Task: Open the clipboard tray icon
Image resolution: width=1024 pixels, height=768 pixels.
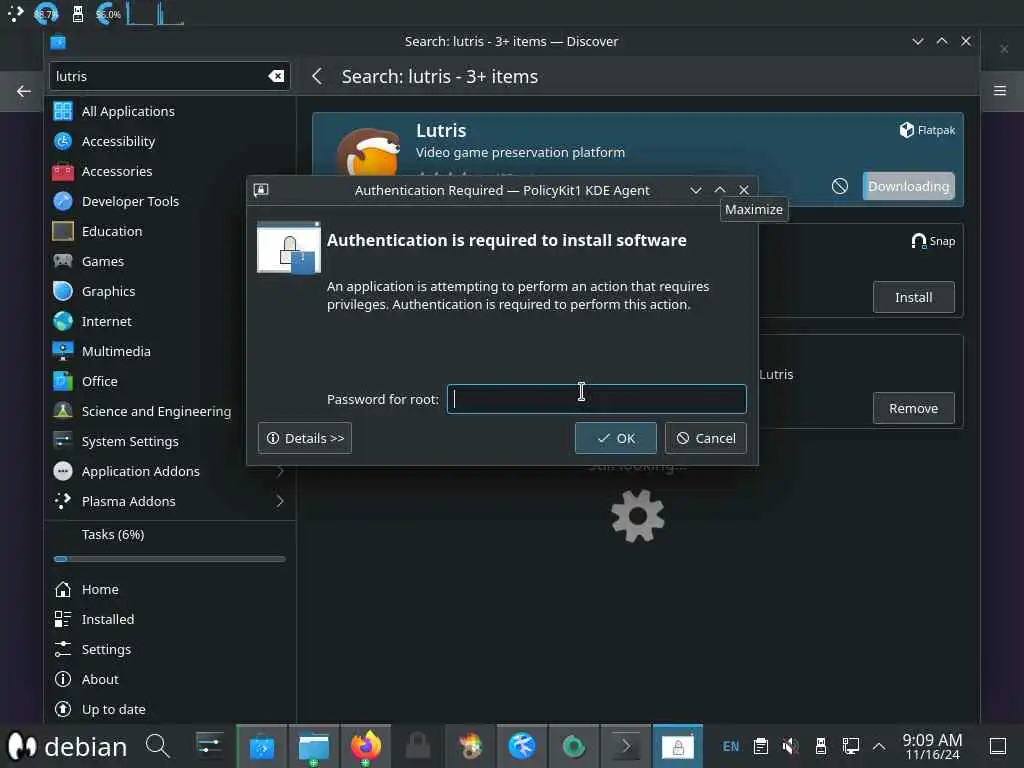Action: tap(761, 746)
